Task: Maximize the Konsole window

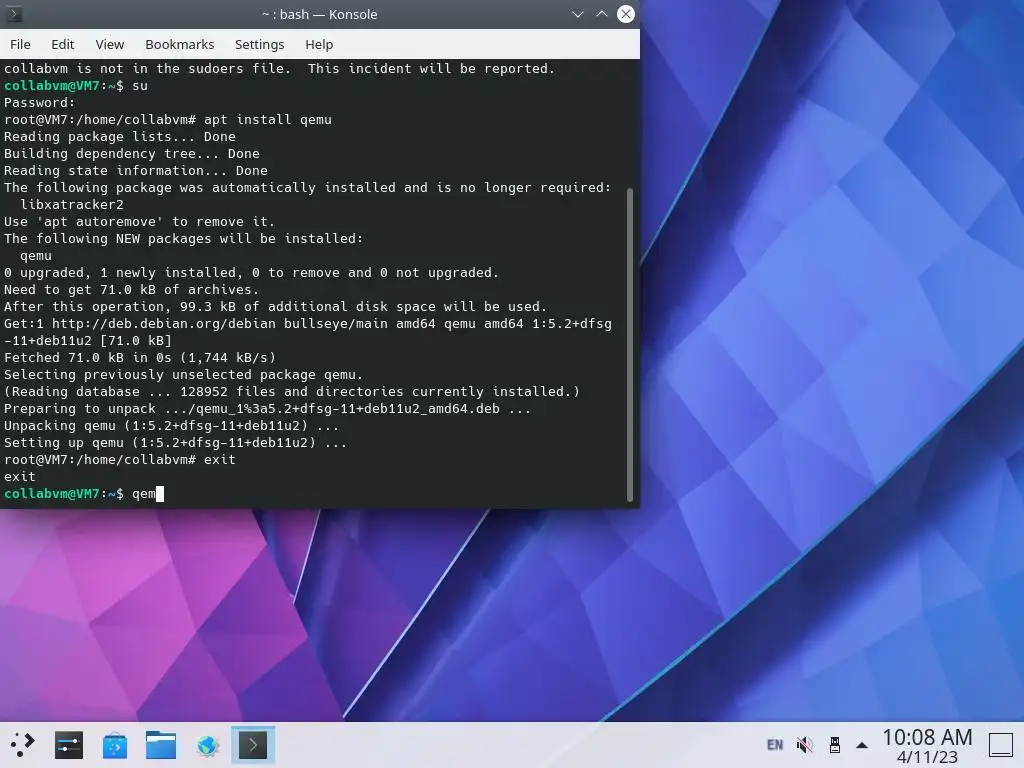Action: click(x=601, y=14)
